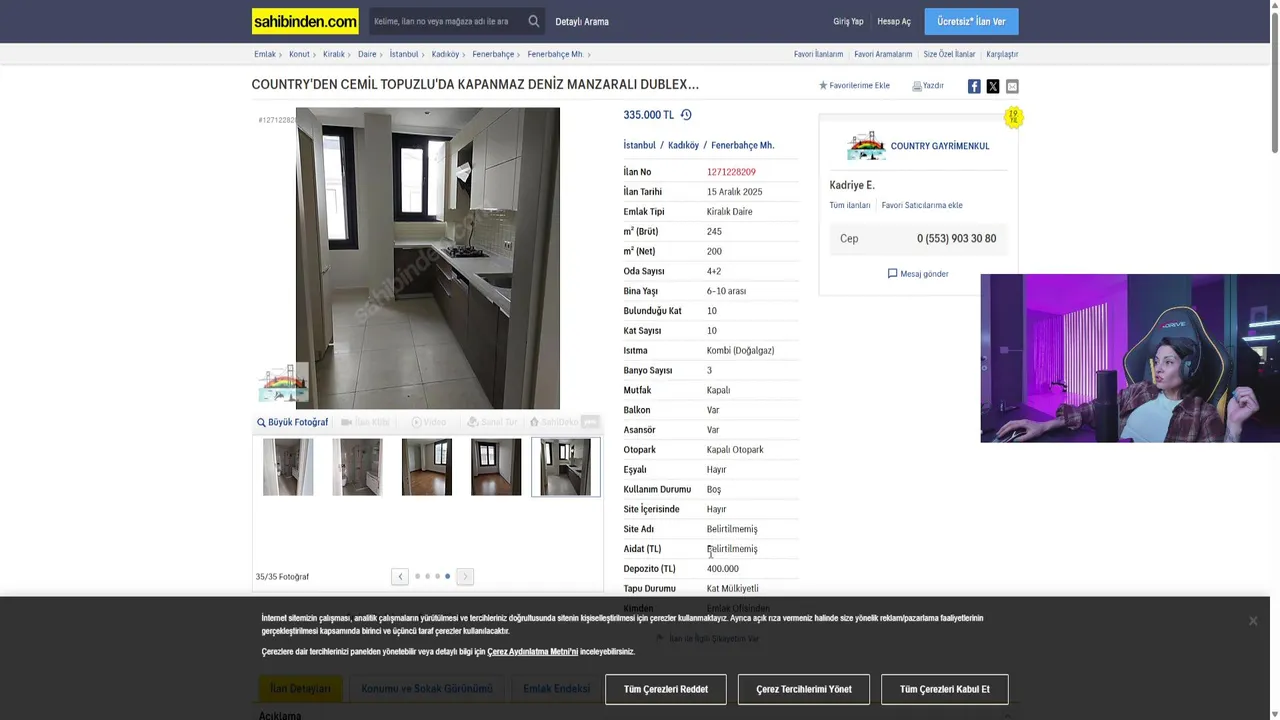Share listing on X icon
Viewport: 1280px width, 720px height.
click(993, 86)
